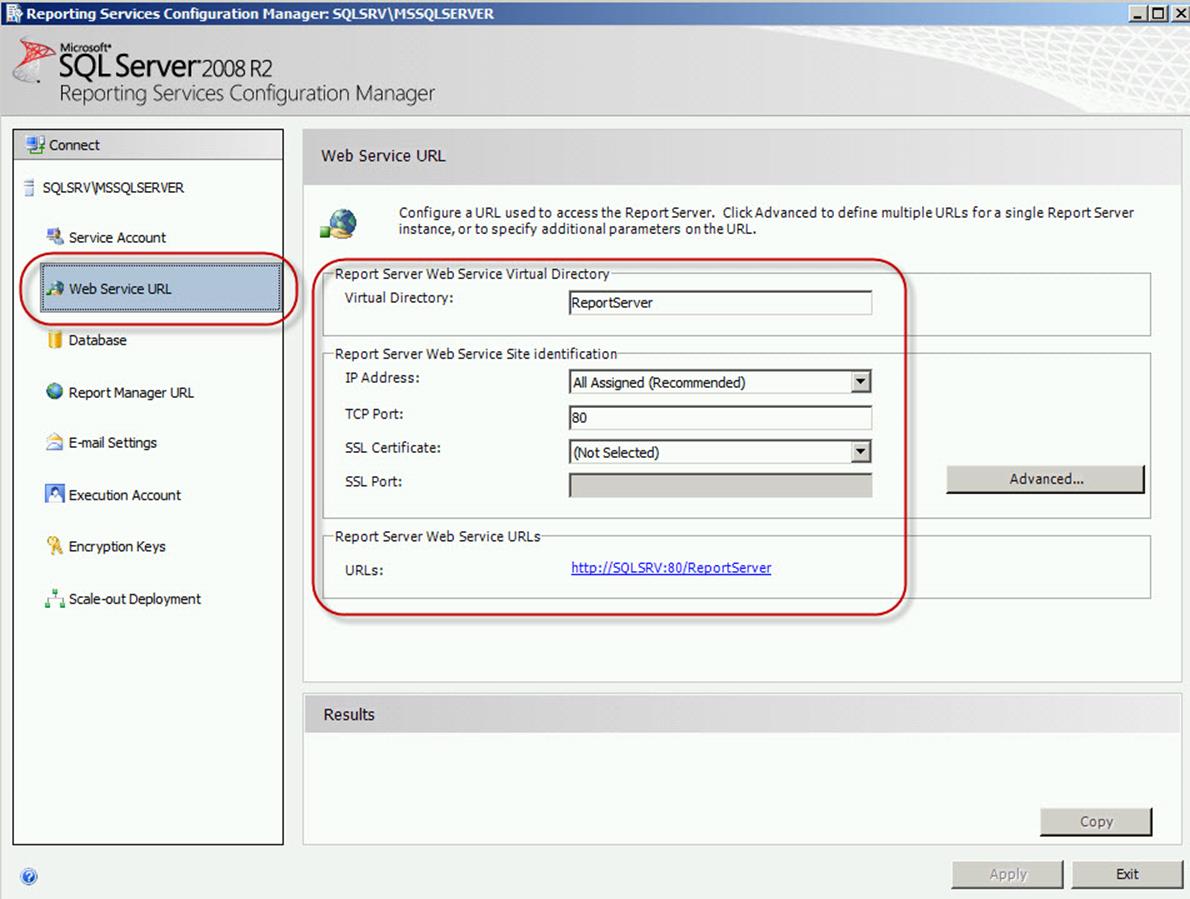The height and width of the screenshot is (899, 1190).
Task: Expand the SSL Certificate dropdown arrow
Action: point(861,451)
